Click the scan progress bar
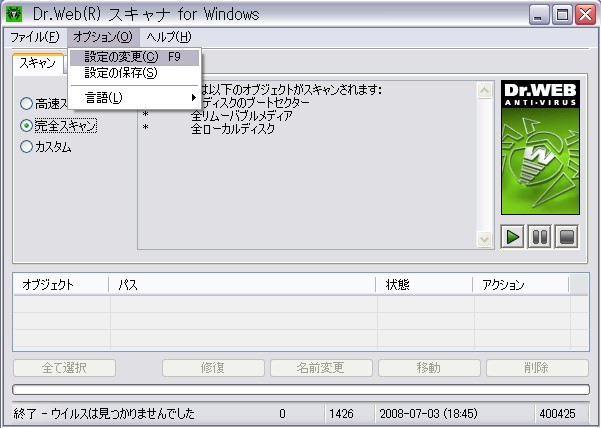The width and height of the screenshot is (601, 428). tap(301, 390)
